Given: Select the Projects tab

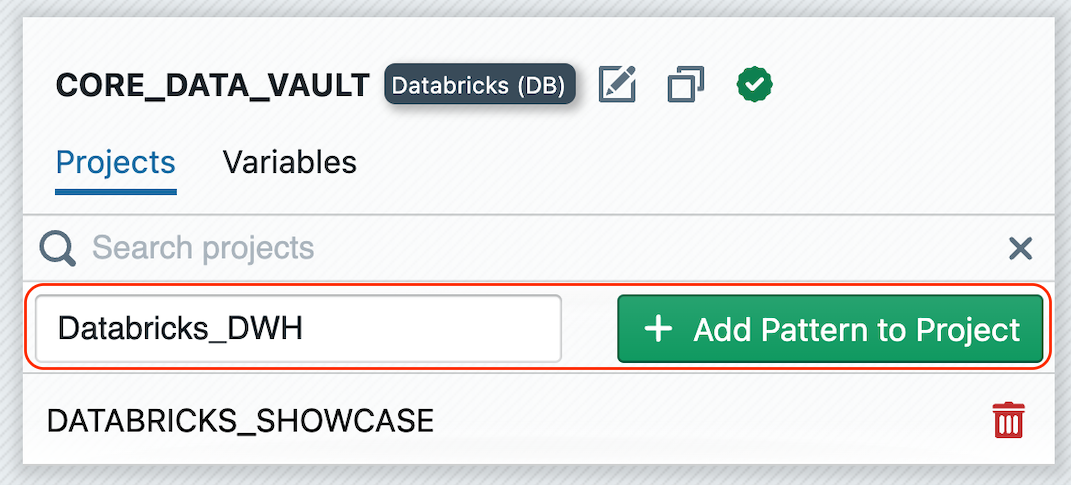Looking at the screenshot, I should click(115, 162).
